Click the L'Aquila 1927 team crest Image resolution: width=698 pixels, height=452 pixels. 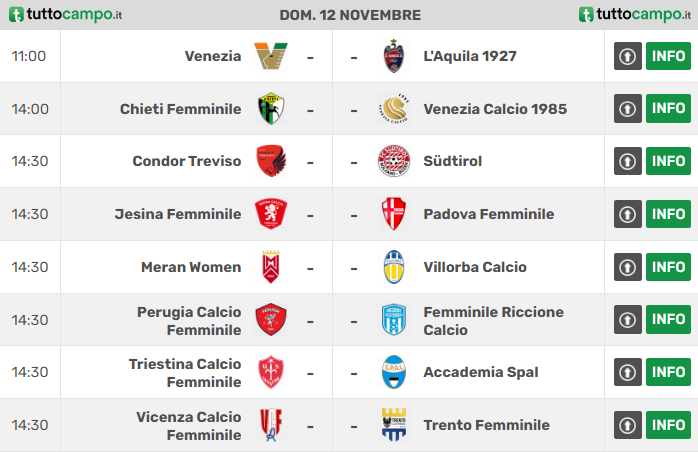(x=394, y=56)
